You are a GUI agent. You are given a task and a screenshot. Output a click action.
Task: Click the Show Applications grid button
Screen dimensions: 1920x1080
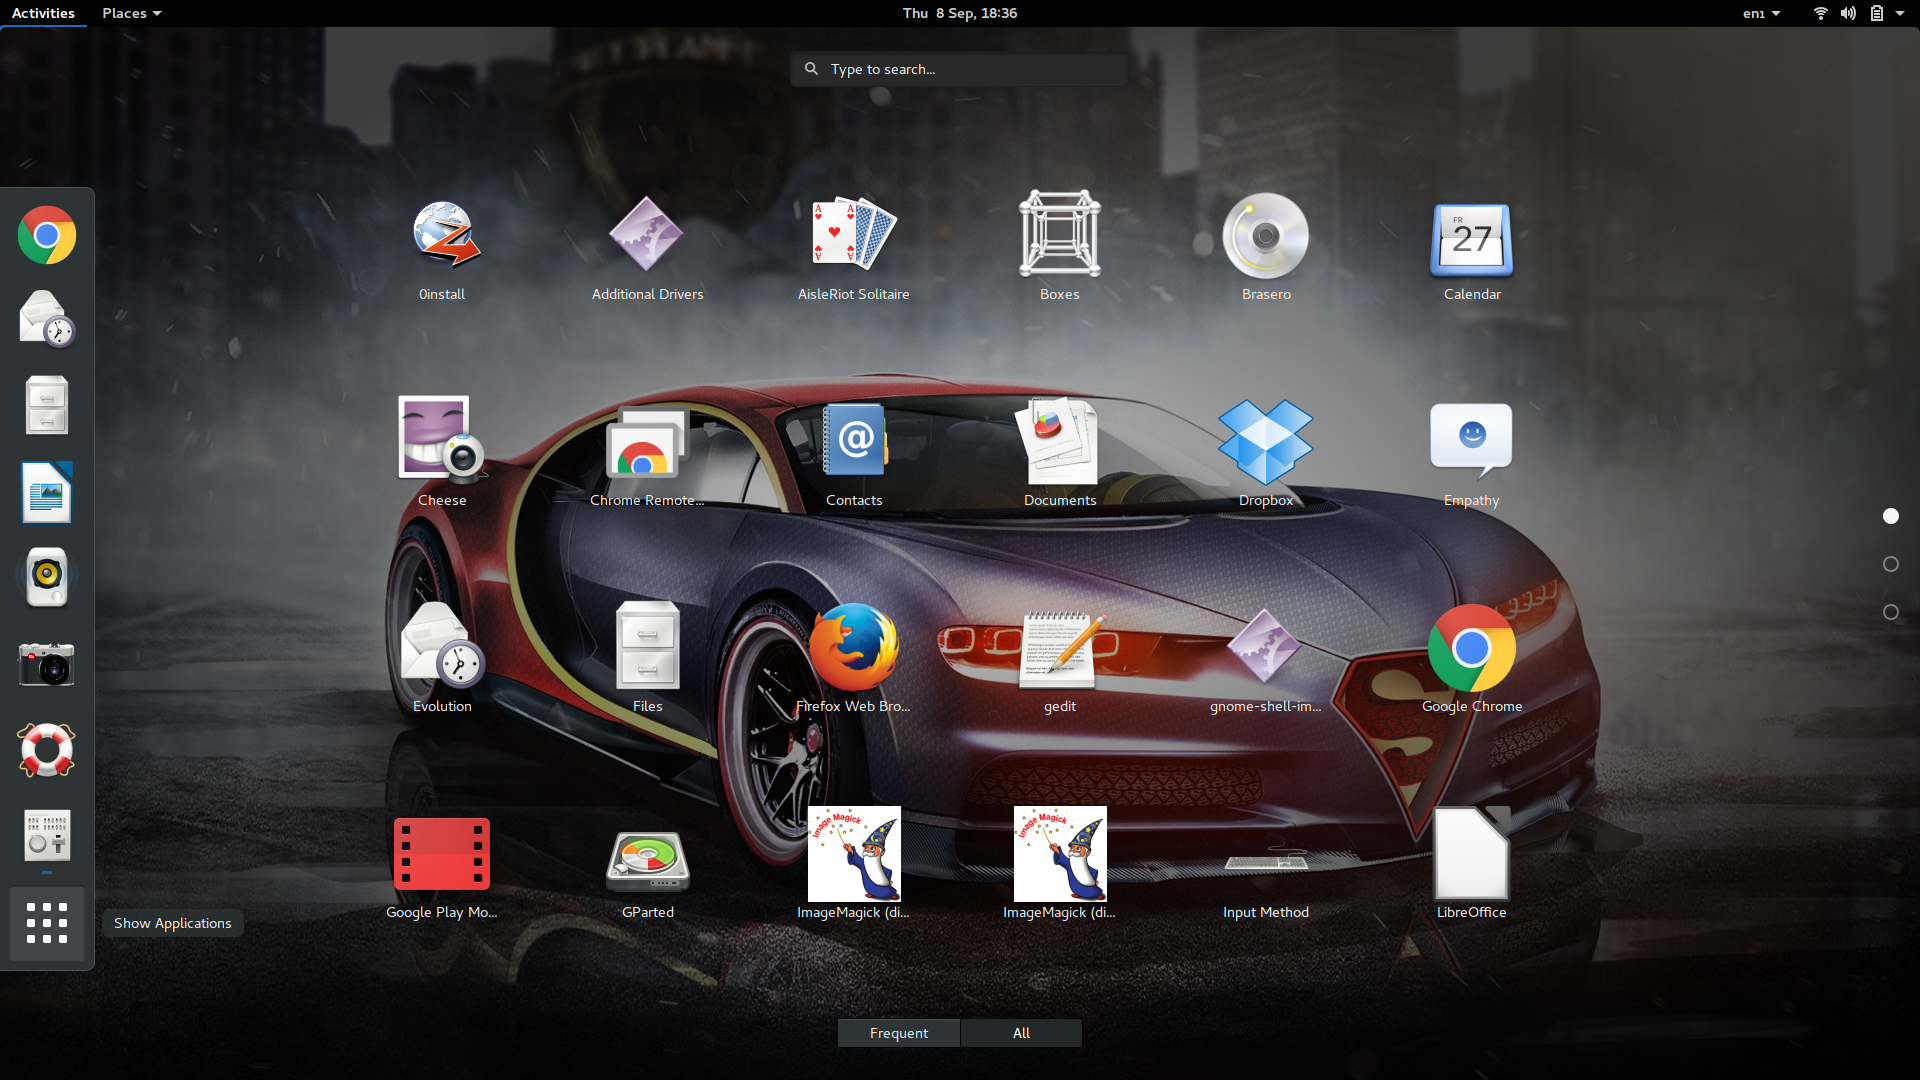pyautogui.click(x=47, y=923)
